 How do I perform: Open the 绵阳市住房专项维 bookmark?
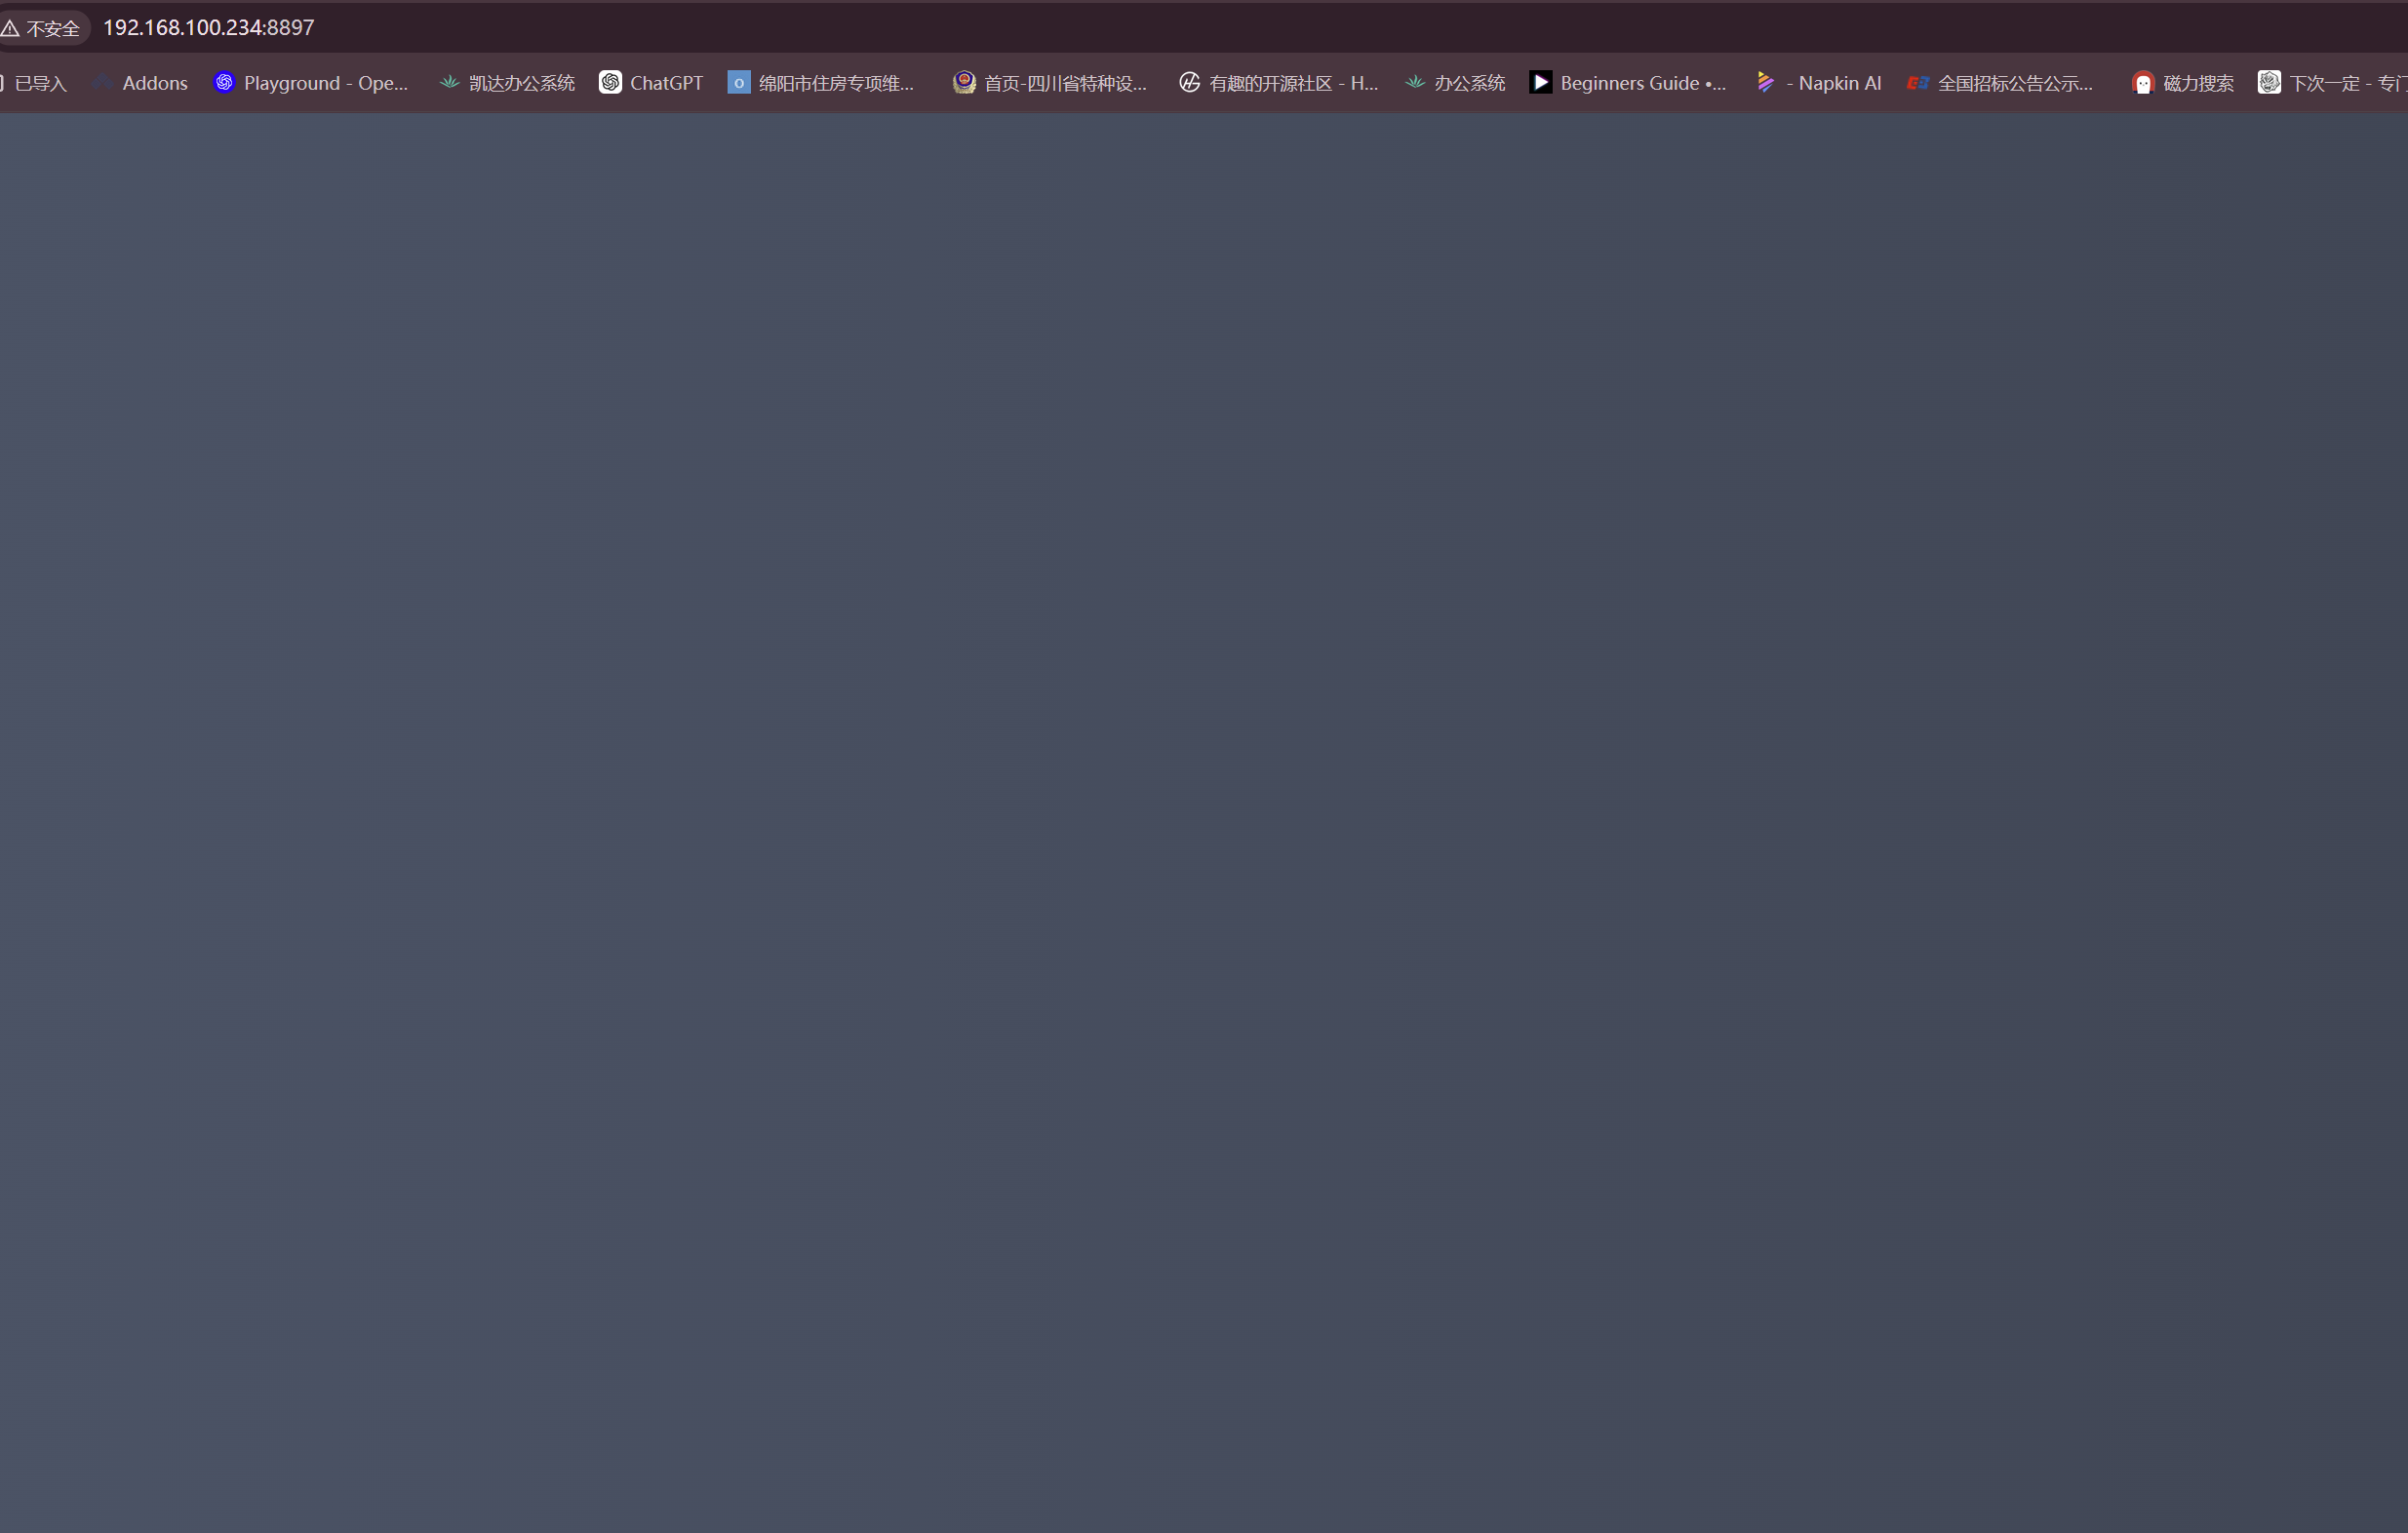click(821, 83)
